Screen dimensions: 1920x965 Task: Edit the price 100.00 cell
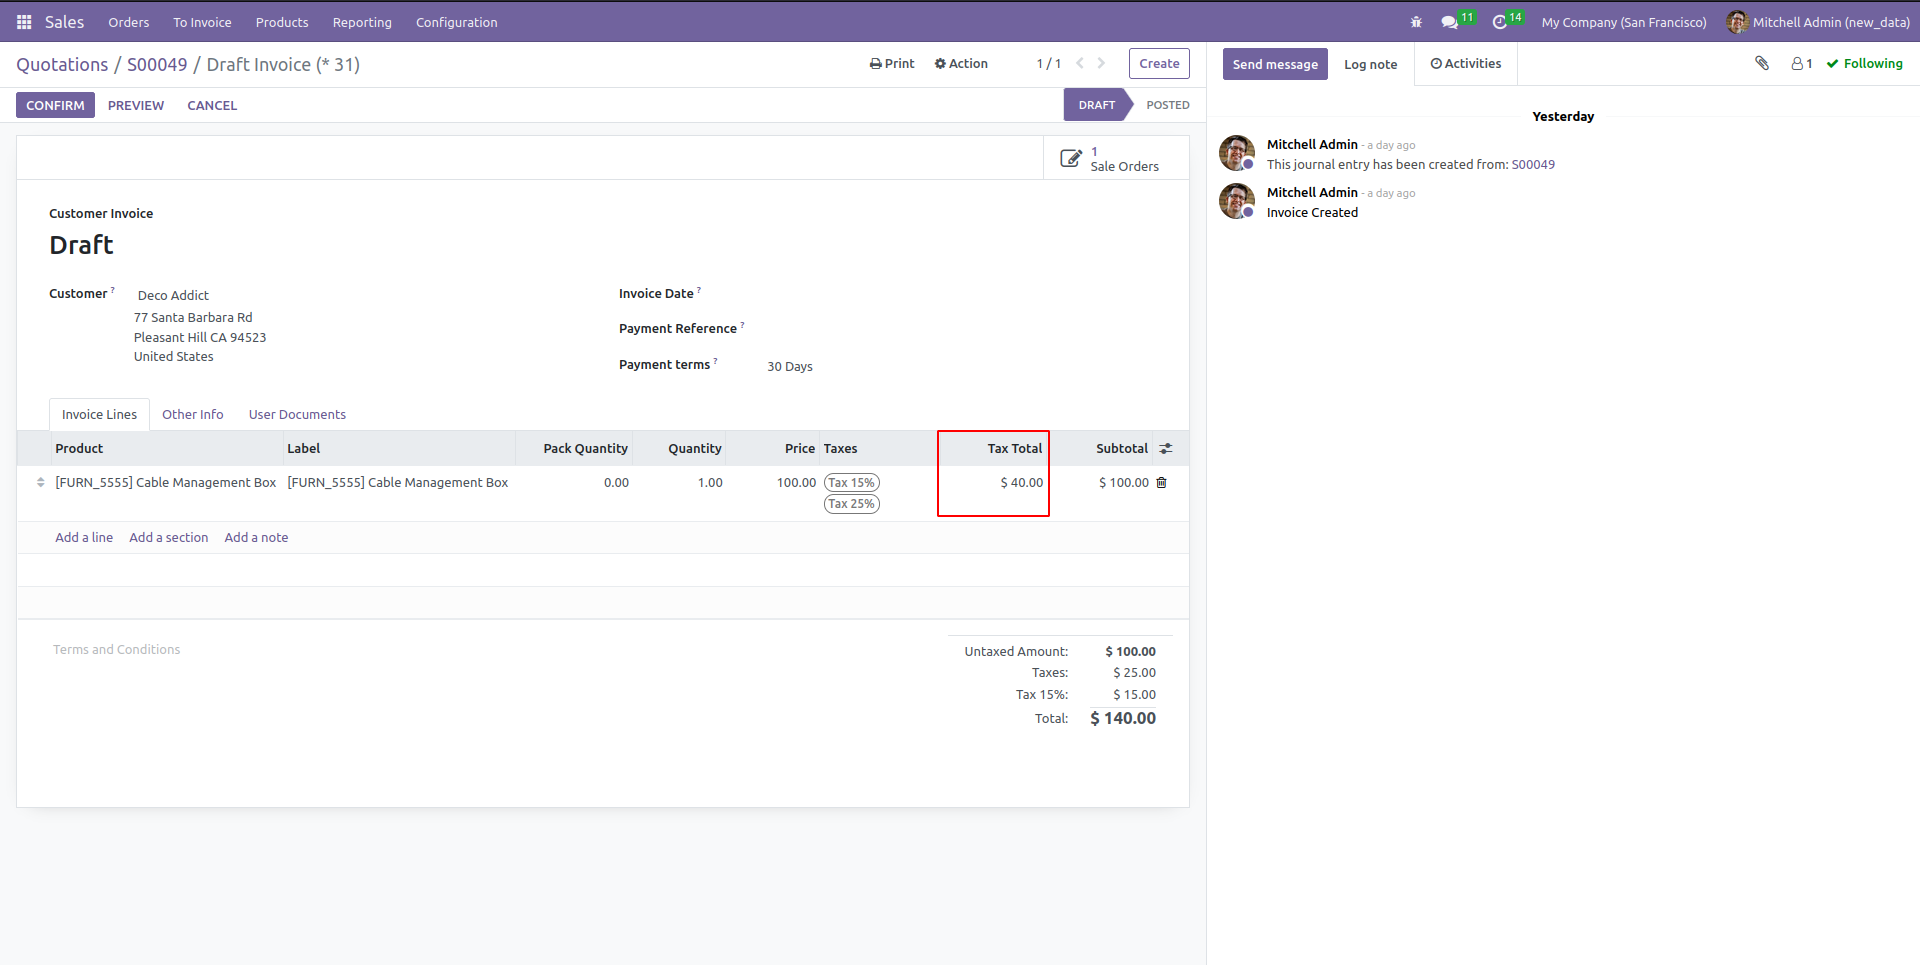click(x=796, y=483)
